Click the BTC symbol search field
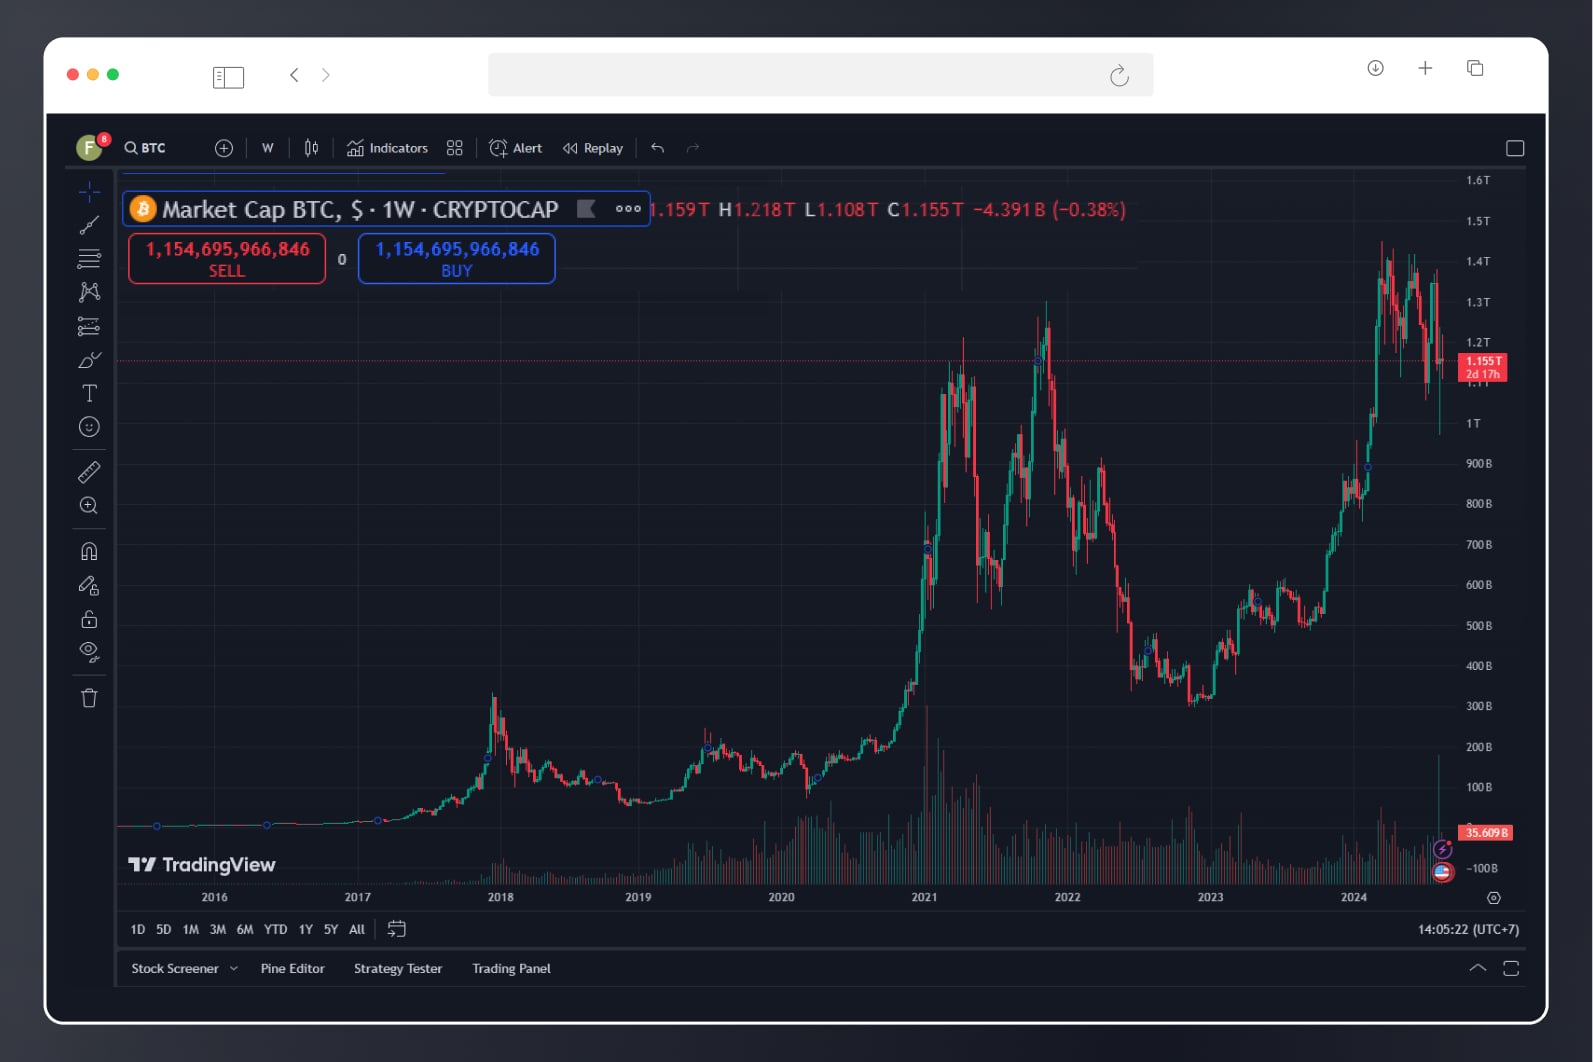 point(146,148)
